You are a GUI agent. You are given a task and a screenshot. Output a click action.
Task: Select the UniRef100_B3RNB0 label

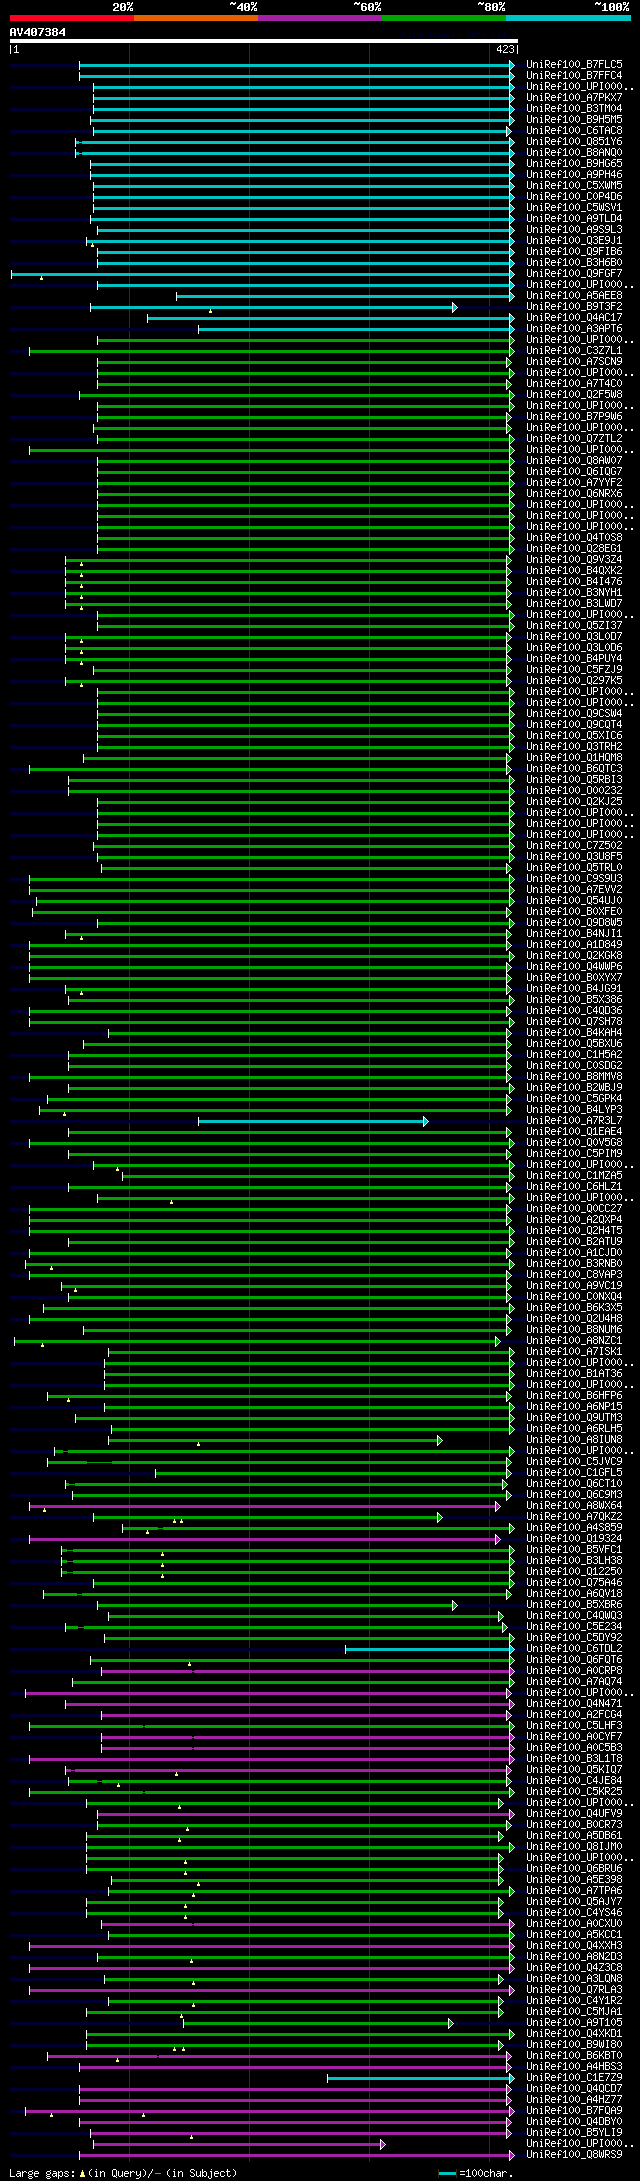(x=574, y=1264)
